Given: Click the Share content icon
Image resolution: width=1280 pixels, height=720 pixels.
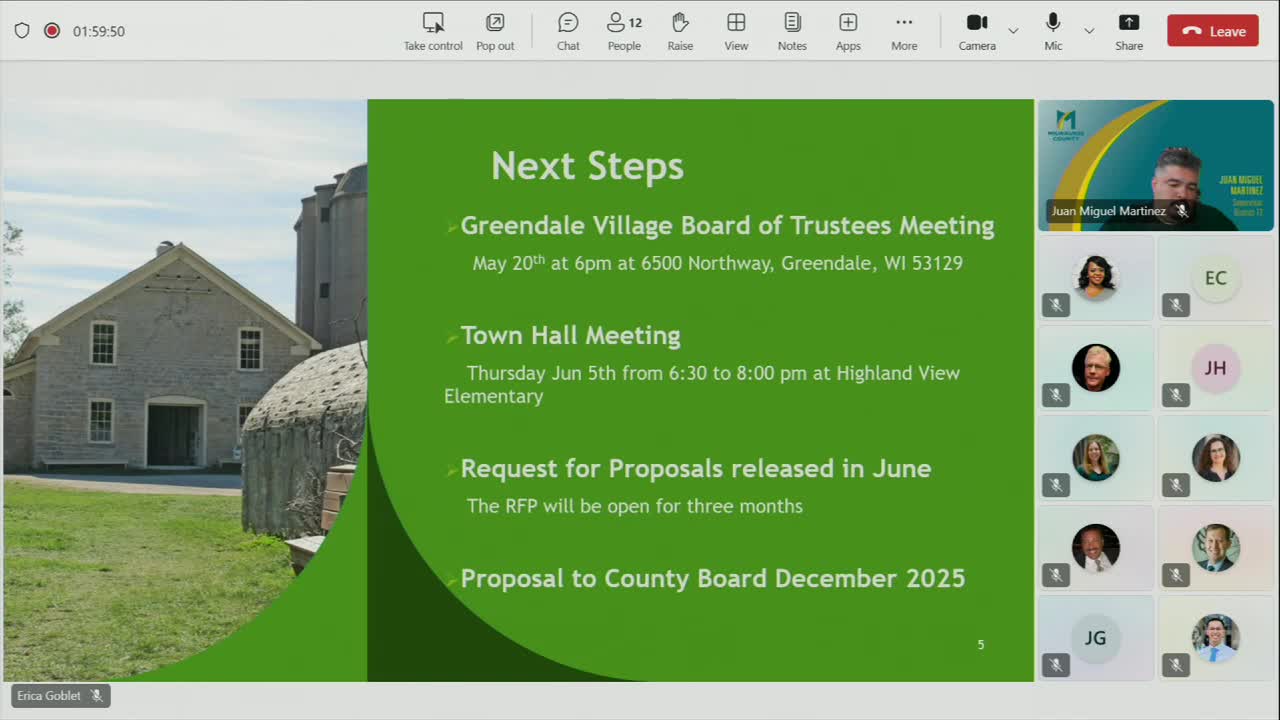Looking at the screenshot, I should [x=1128, y=31].
